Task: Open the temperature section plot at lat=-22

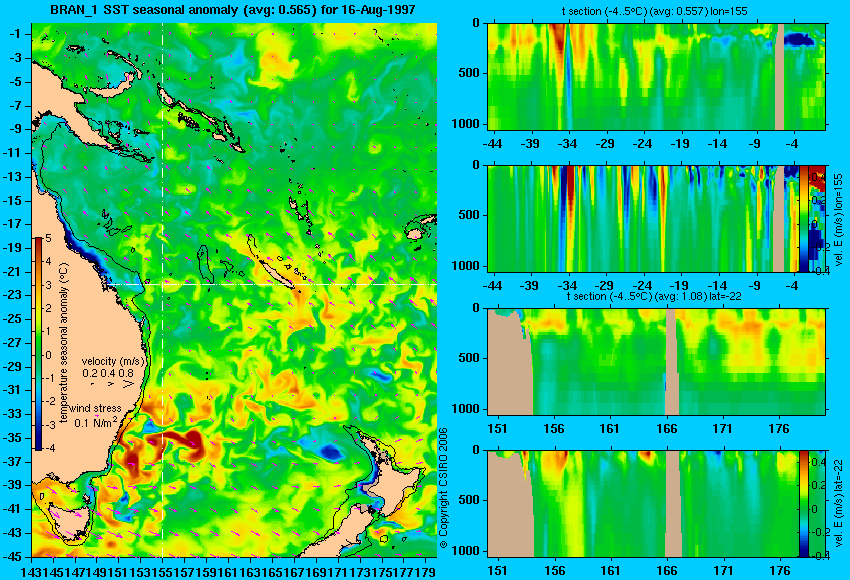Action: 657,362
